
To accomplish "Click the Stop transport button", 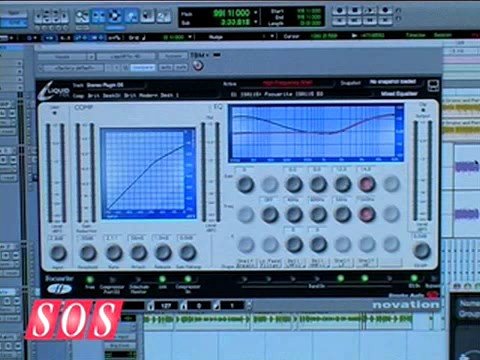I will pos(355,10).
